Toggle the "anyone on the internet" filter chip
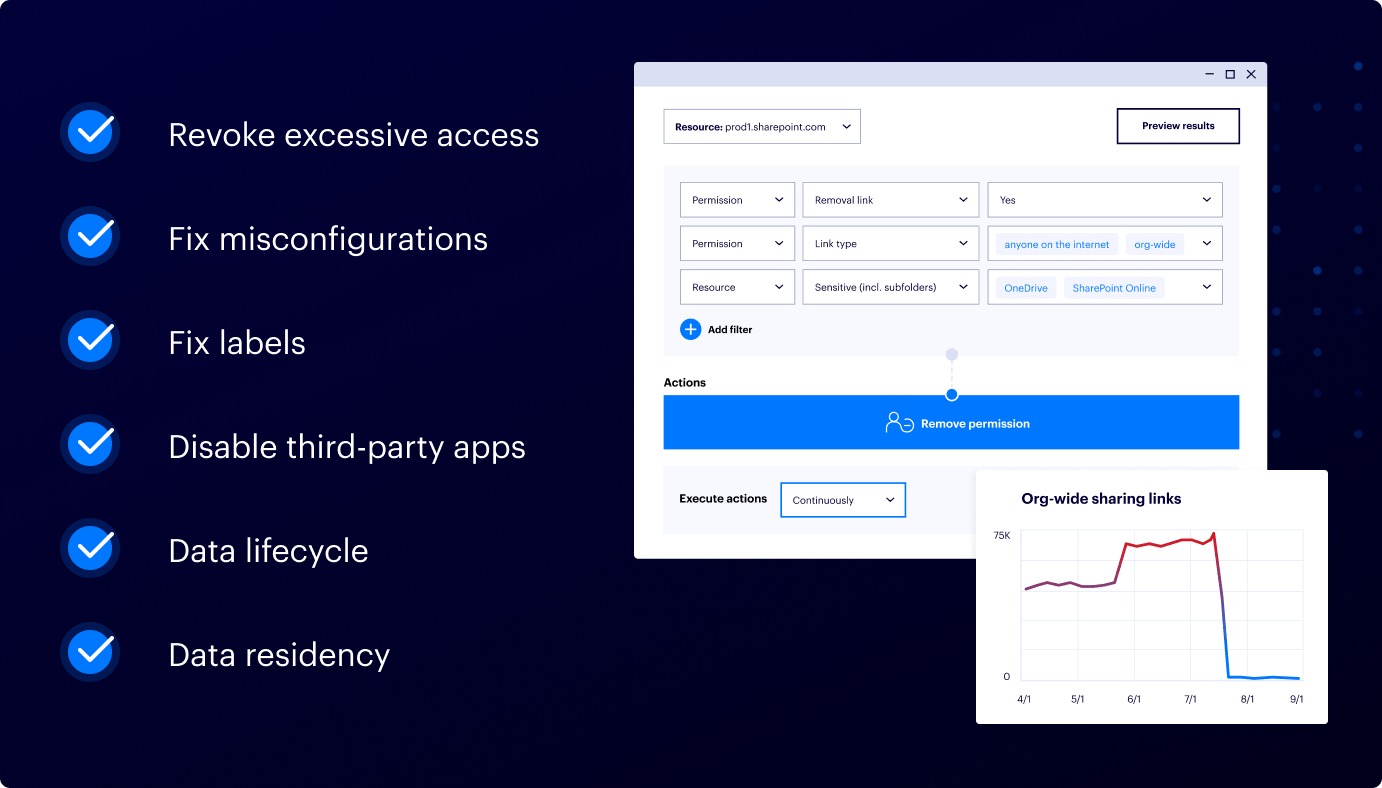1382x788 pixels. pos(1054,243)
